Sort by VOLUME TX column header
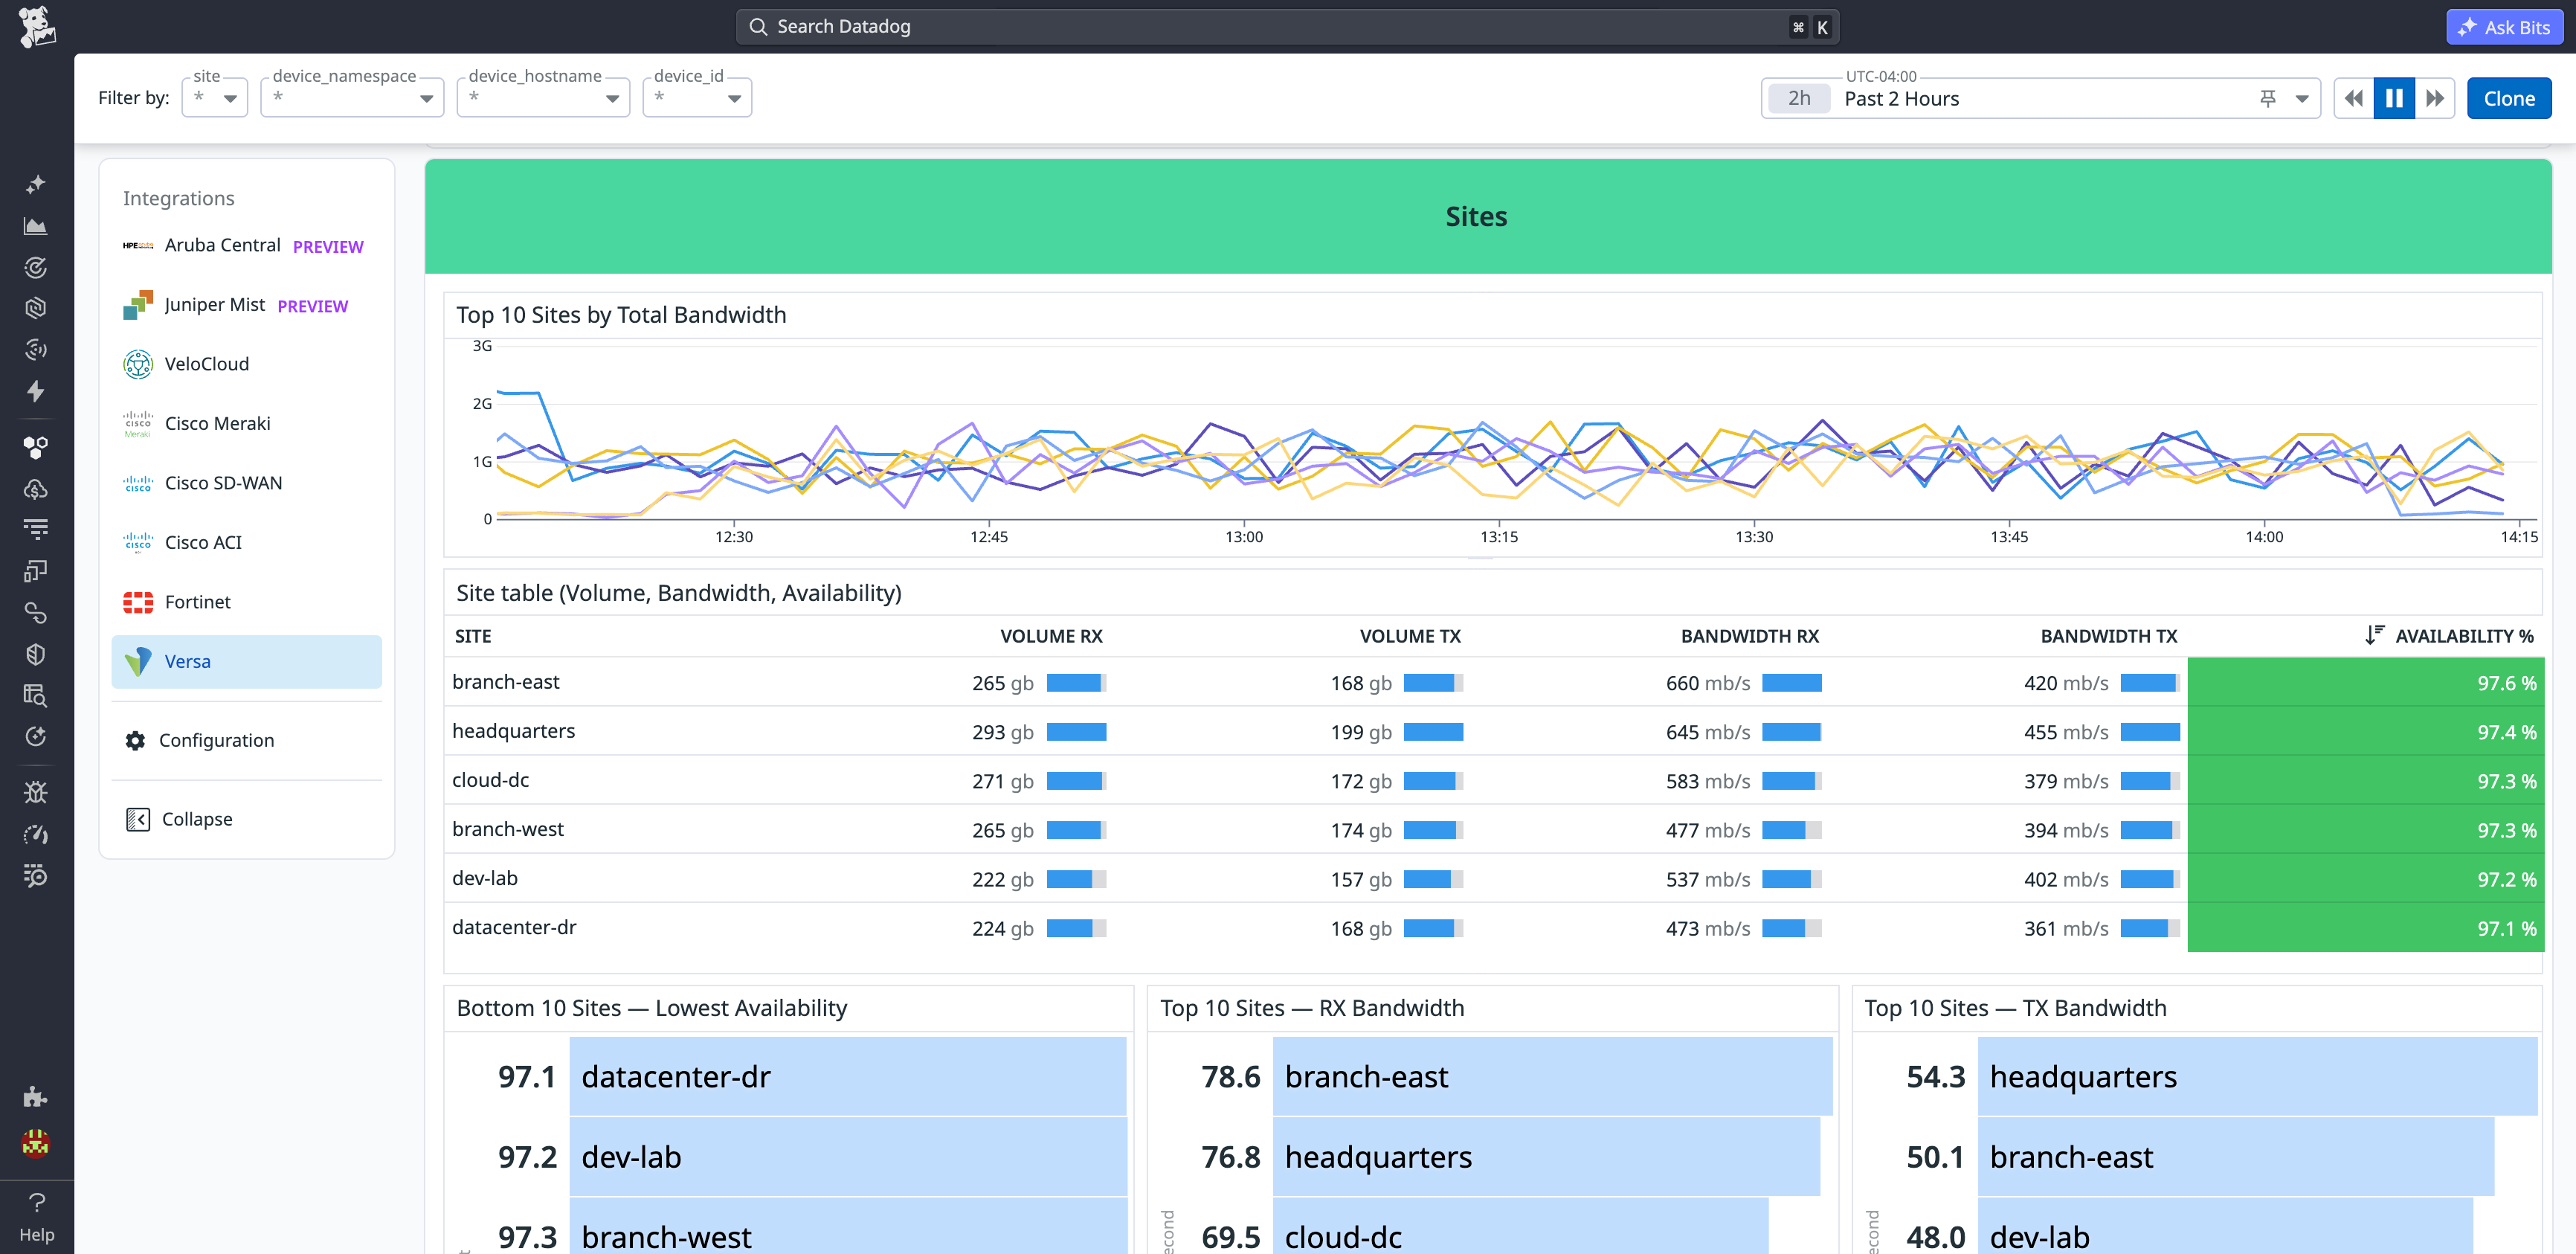This screenshot has width=2576, height=1254. [x=1410, y=636]
